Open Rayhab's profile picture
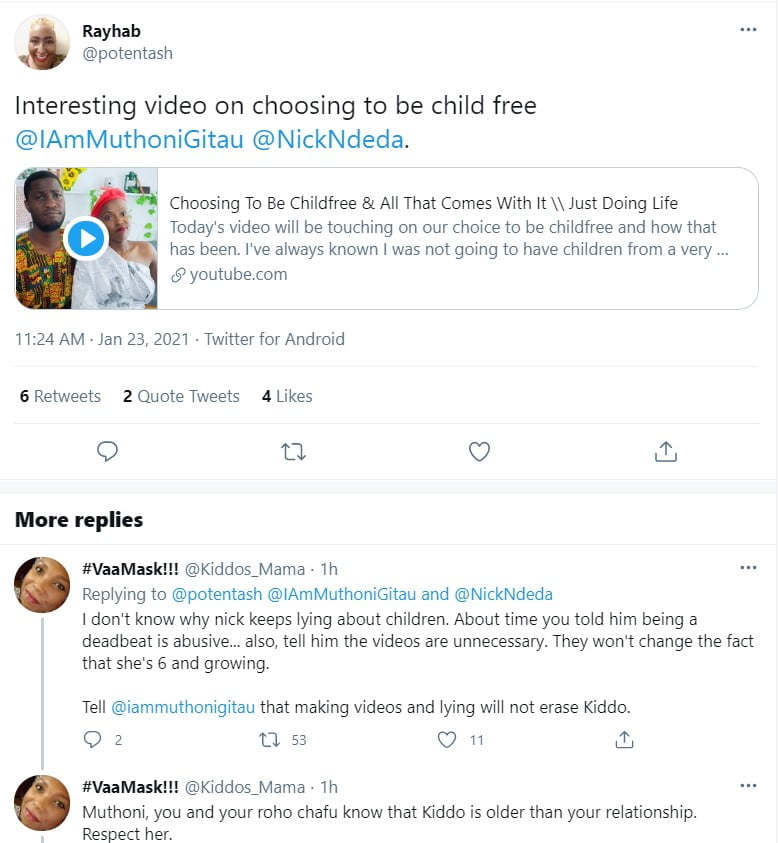The image size is (778, 843). click(42, 42)
